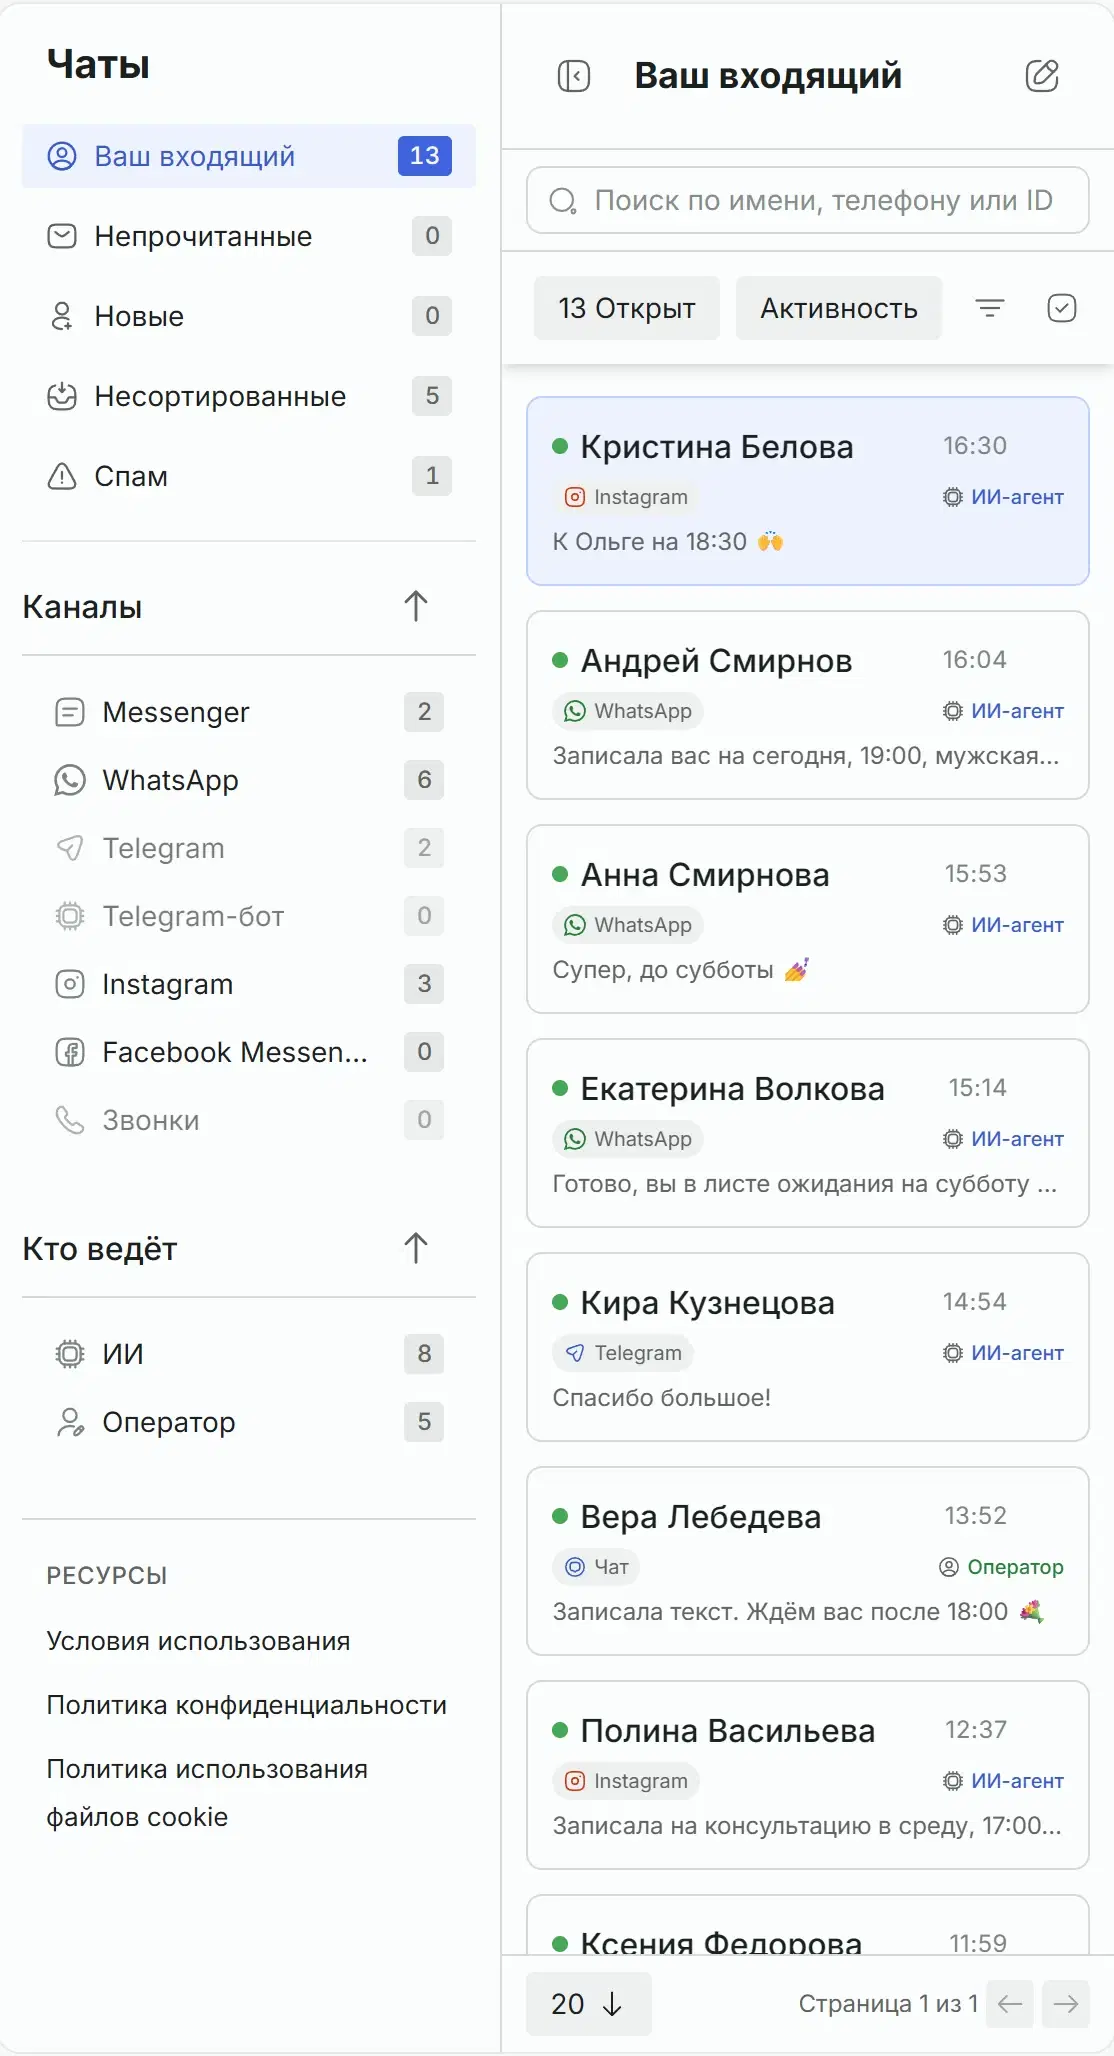Toggle the select-all checkbox icon

coord(1062,308)
